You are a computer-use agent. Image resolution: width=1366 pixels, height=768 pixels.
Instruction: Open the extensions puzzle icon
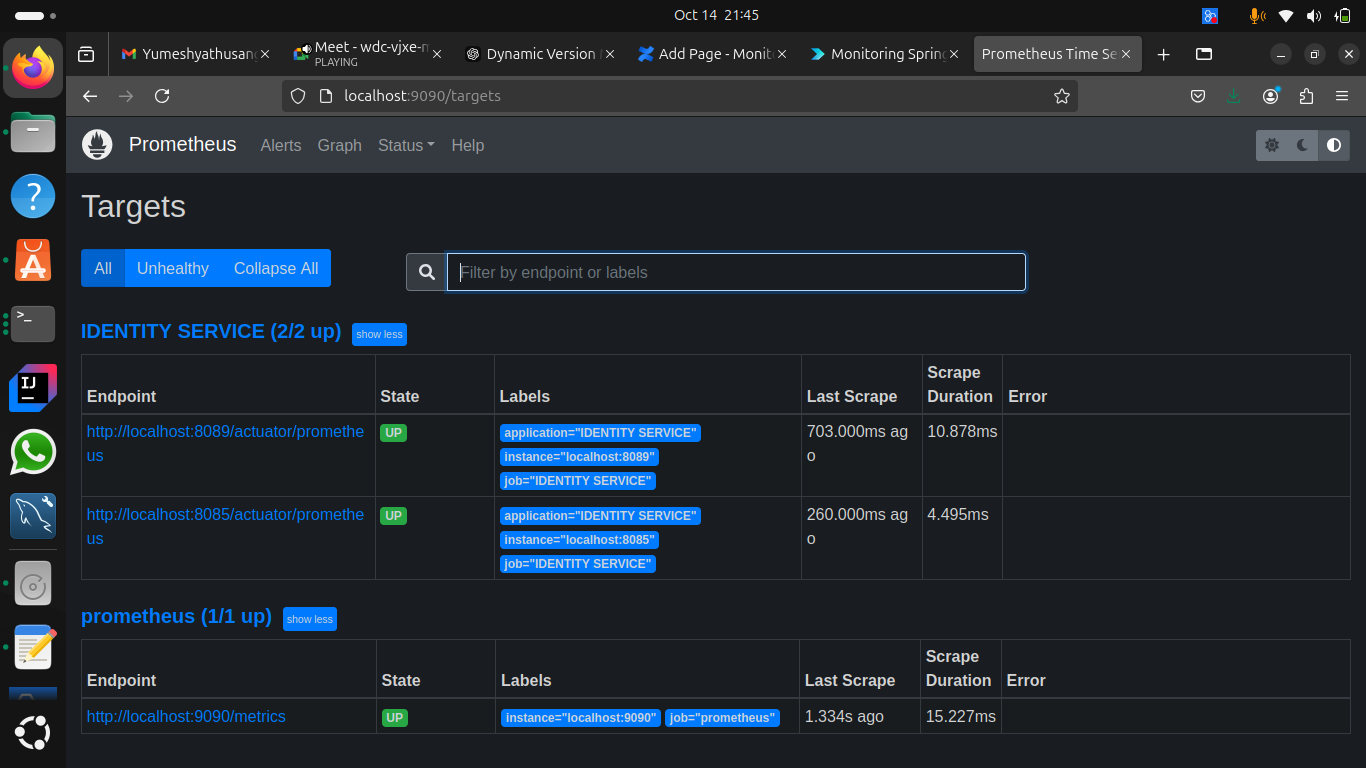(x=1306, y=96)
